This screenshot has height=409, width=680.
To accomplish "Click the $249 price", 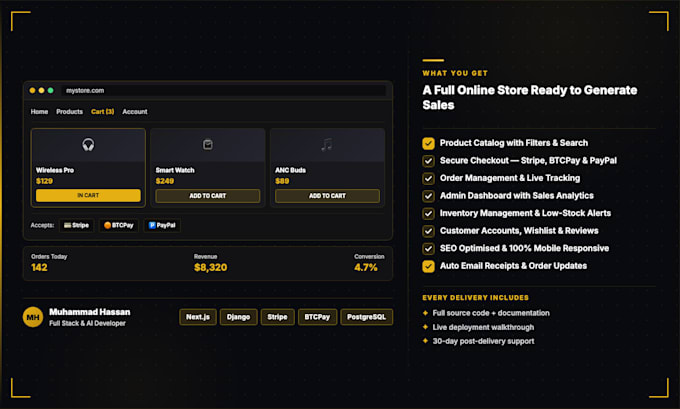I will click(x=164, y=181).
